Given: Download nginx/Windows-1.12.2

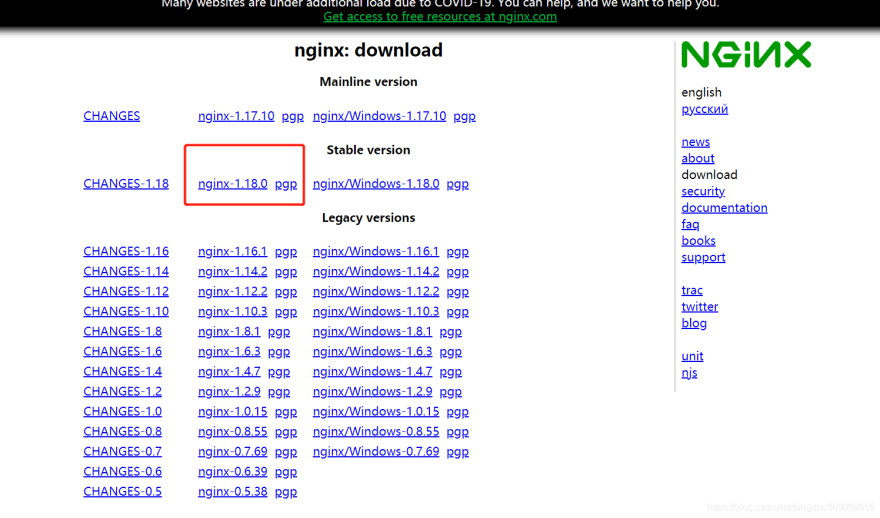Looking at the screenshot, I should [376, 292].
